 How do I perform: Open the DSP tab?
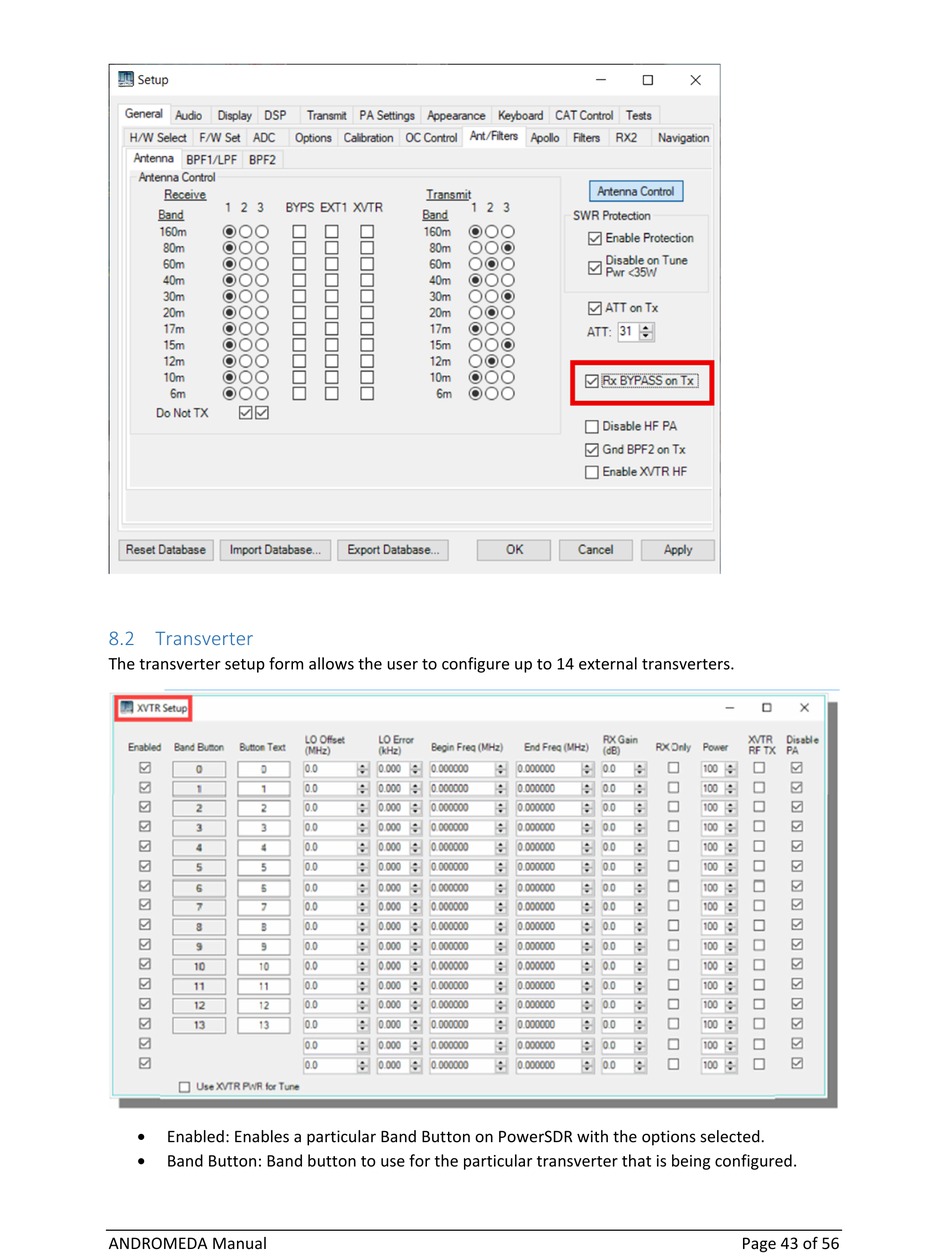click(x=275, y=116)
